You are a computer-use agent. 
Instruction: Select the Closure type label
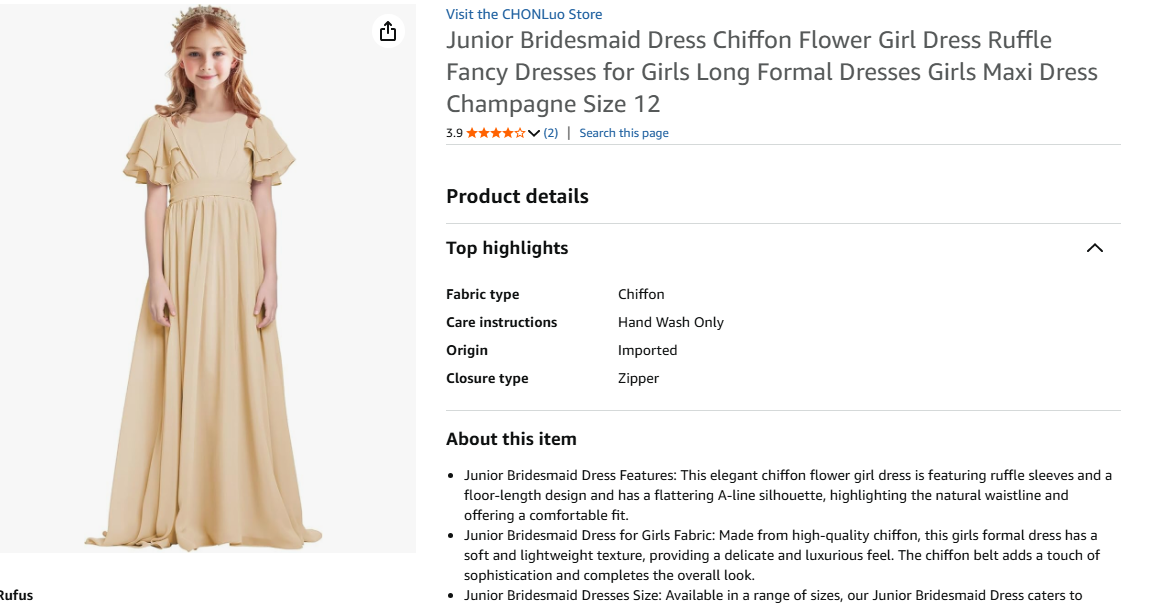pyautogui.click(x=487, y=378)
